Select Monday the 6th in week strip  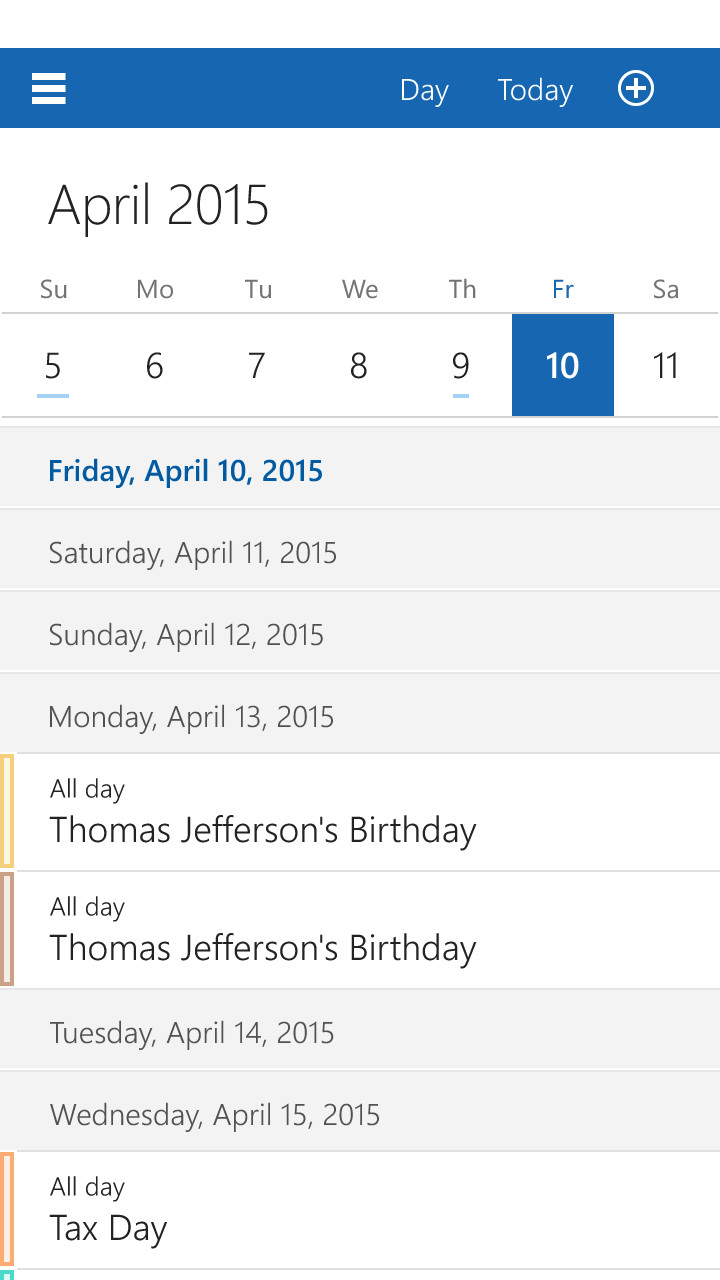pos(154,366)
